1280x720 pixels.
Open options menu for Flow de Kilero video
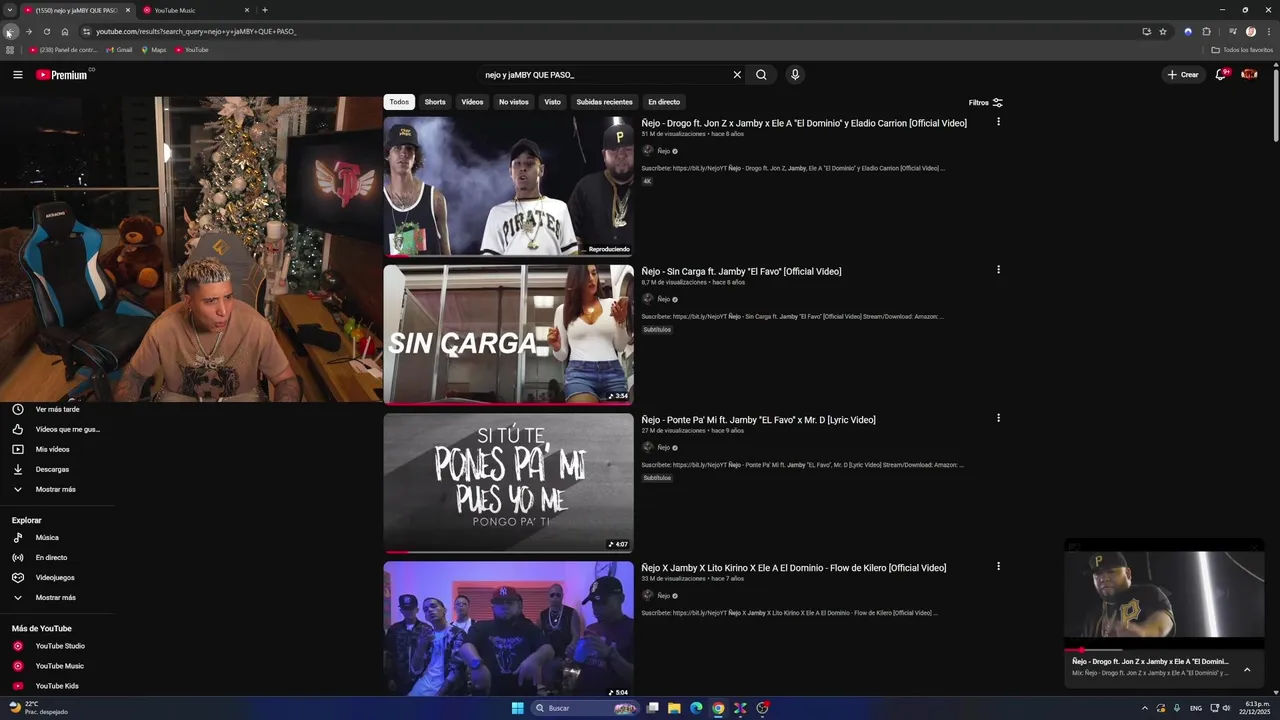tap(998, 566)
